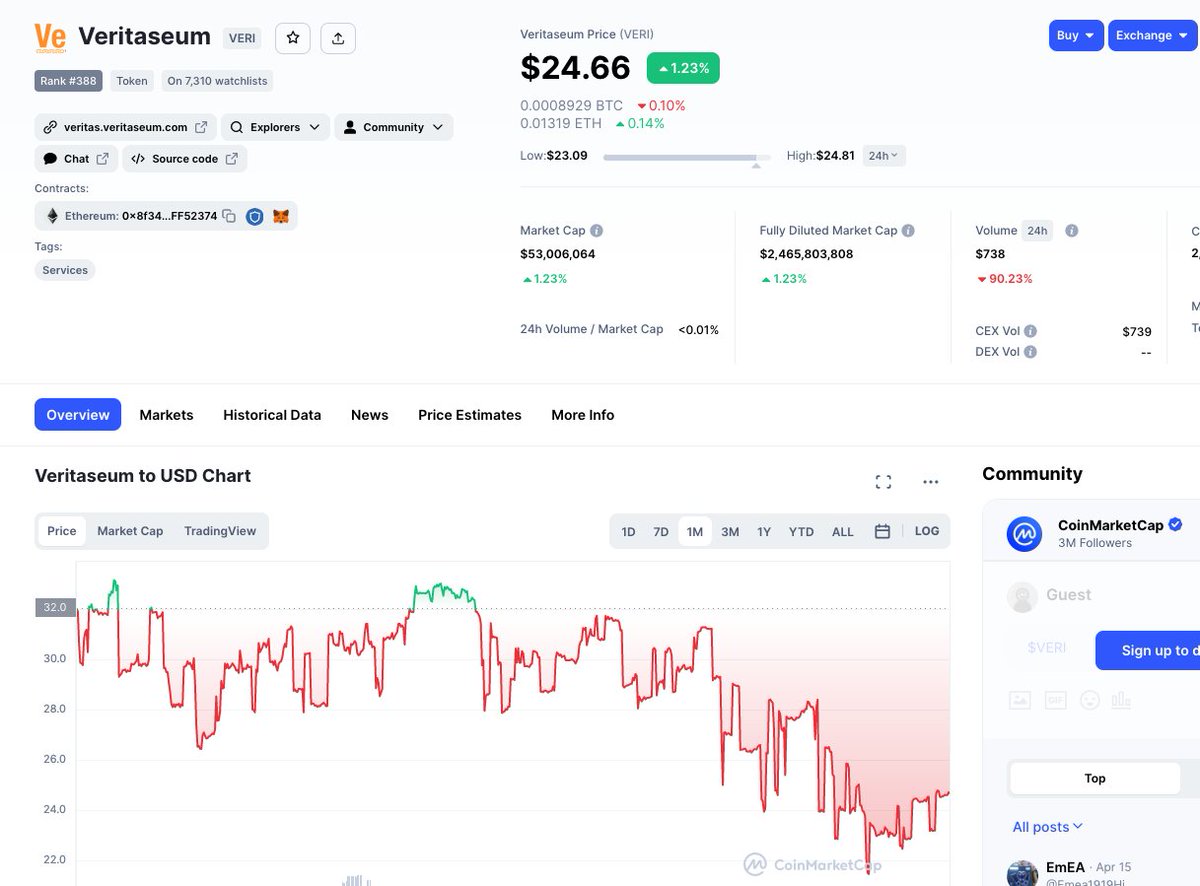Switch chart to Price view

[62, 531]
